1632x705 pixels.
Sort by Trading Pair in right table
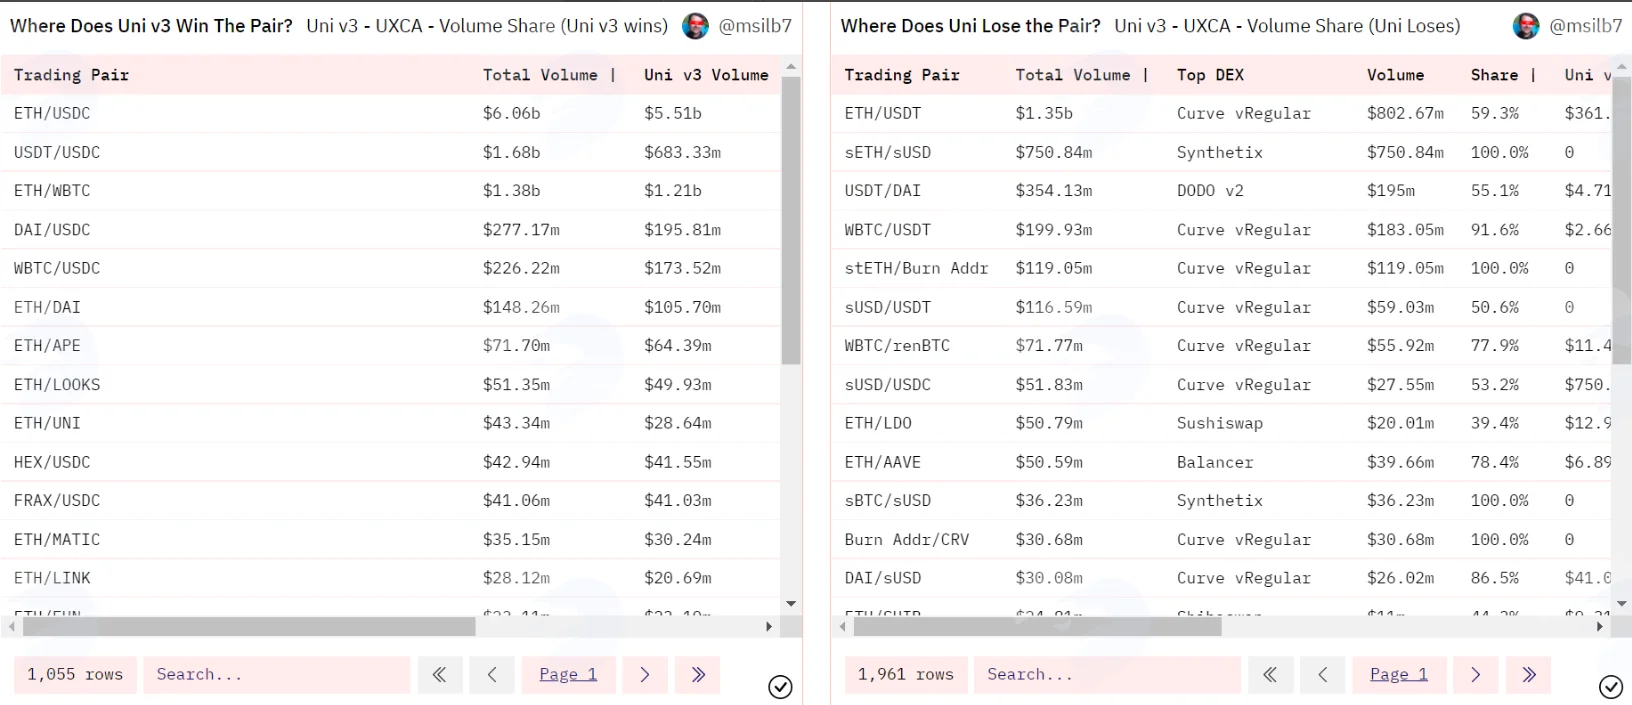coord(902,75)
